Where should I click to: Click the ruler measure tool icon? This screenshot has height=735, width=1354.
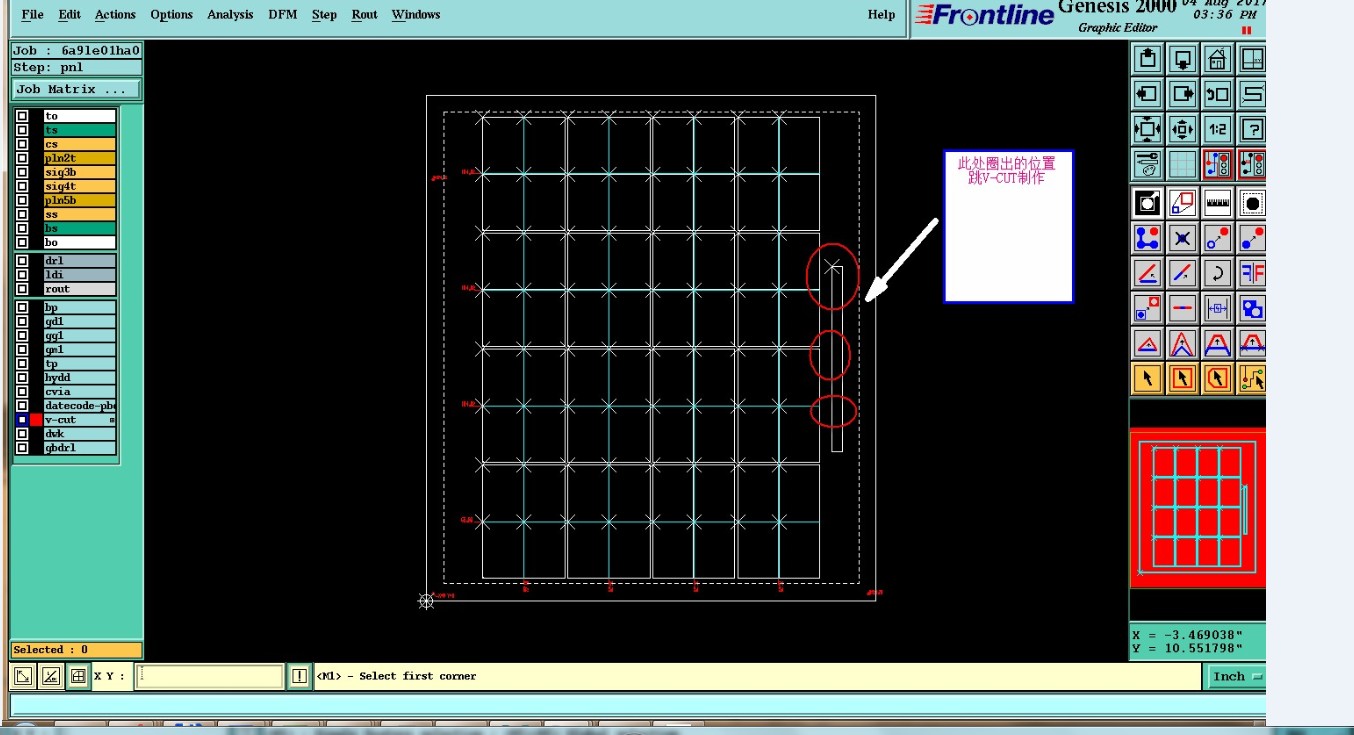1217,203
